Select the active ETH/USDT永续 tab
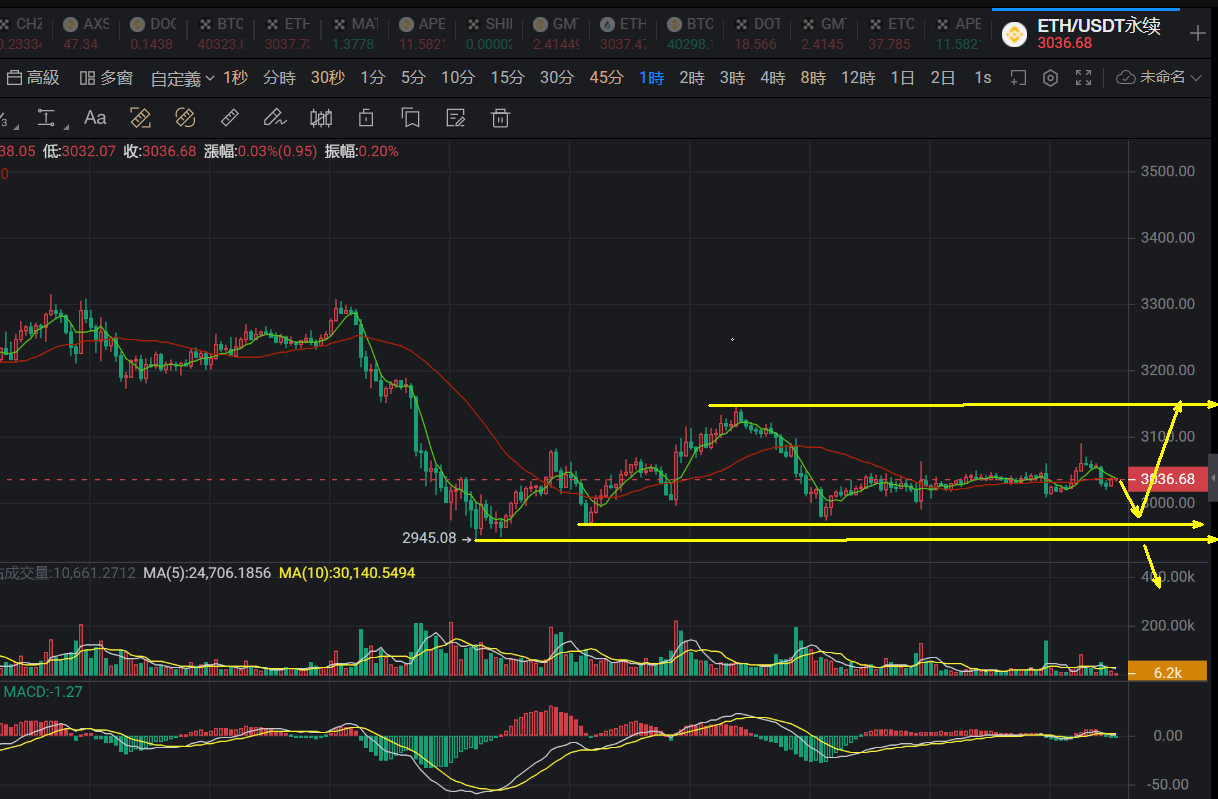The image size is (1218, 799). coord(1085,33)
